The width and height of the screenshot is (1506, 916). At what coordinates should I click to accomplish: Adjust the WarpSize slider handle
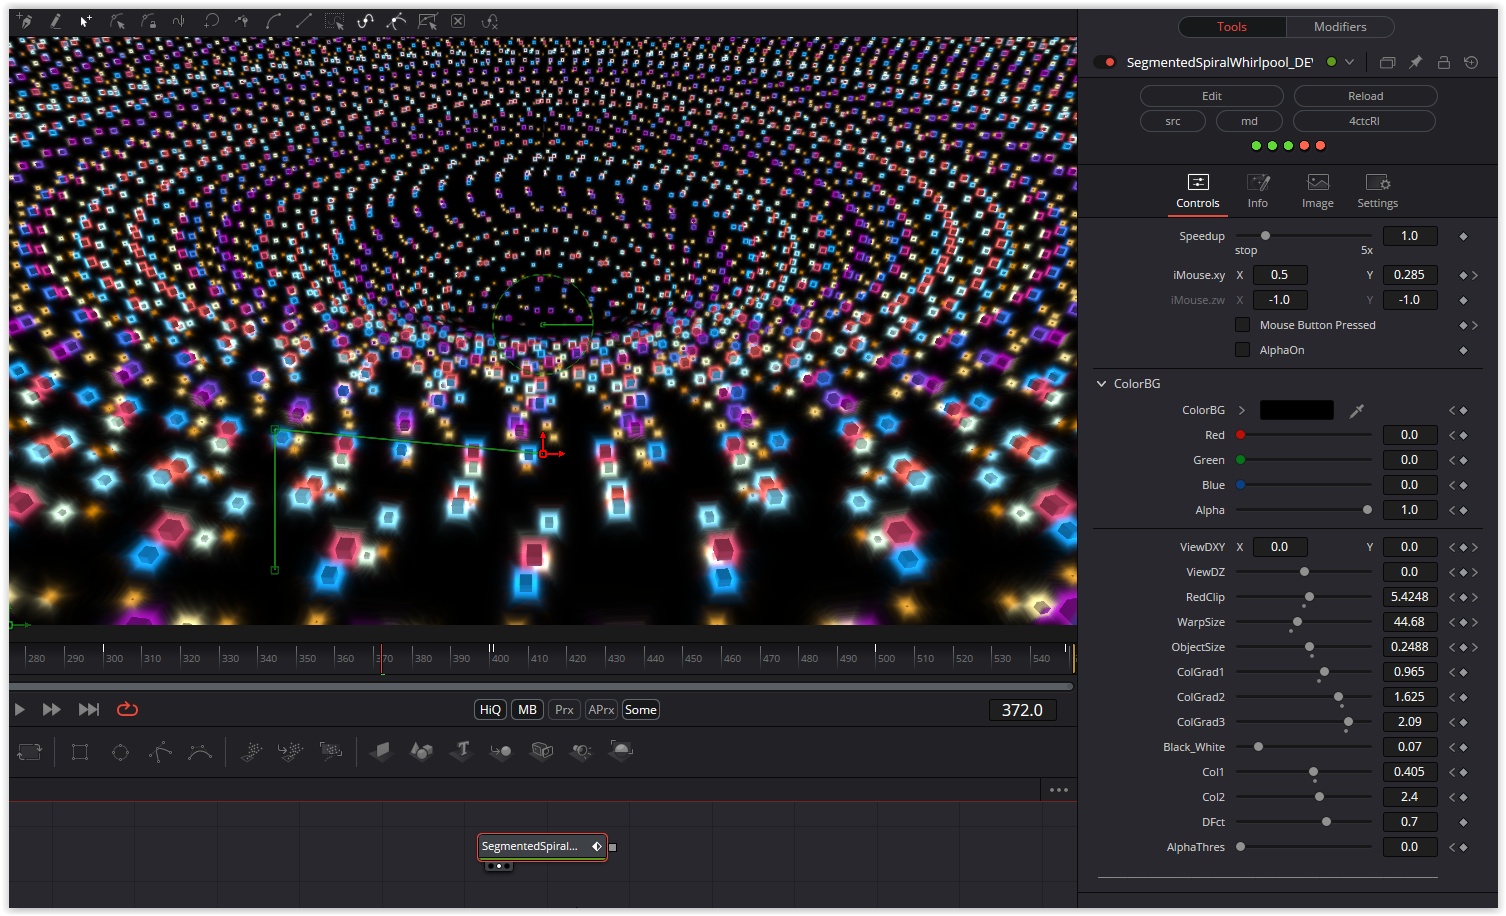point(1297,622)
